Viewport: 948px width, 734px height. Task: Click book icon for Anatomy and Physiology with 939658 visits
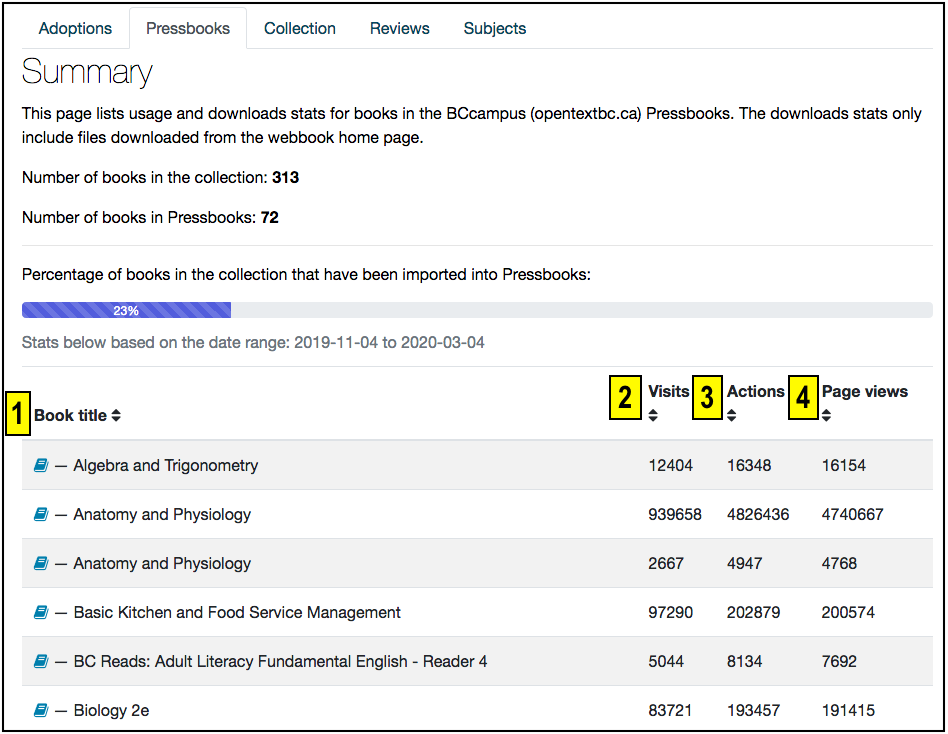(41, 514)
